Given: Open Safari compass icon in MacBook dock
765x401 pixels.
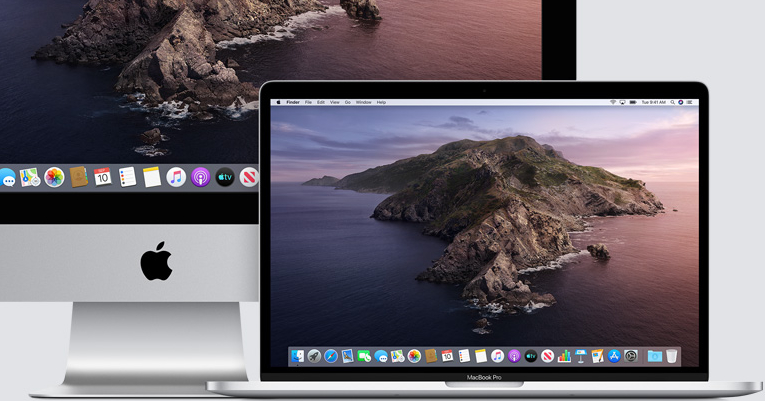Looking at the screenshot, I should 331,356.
